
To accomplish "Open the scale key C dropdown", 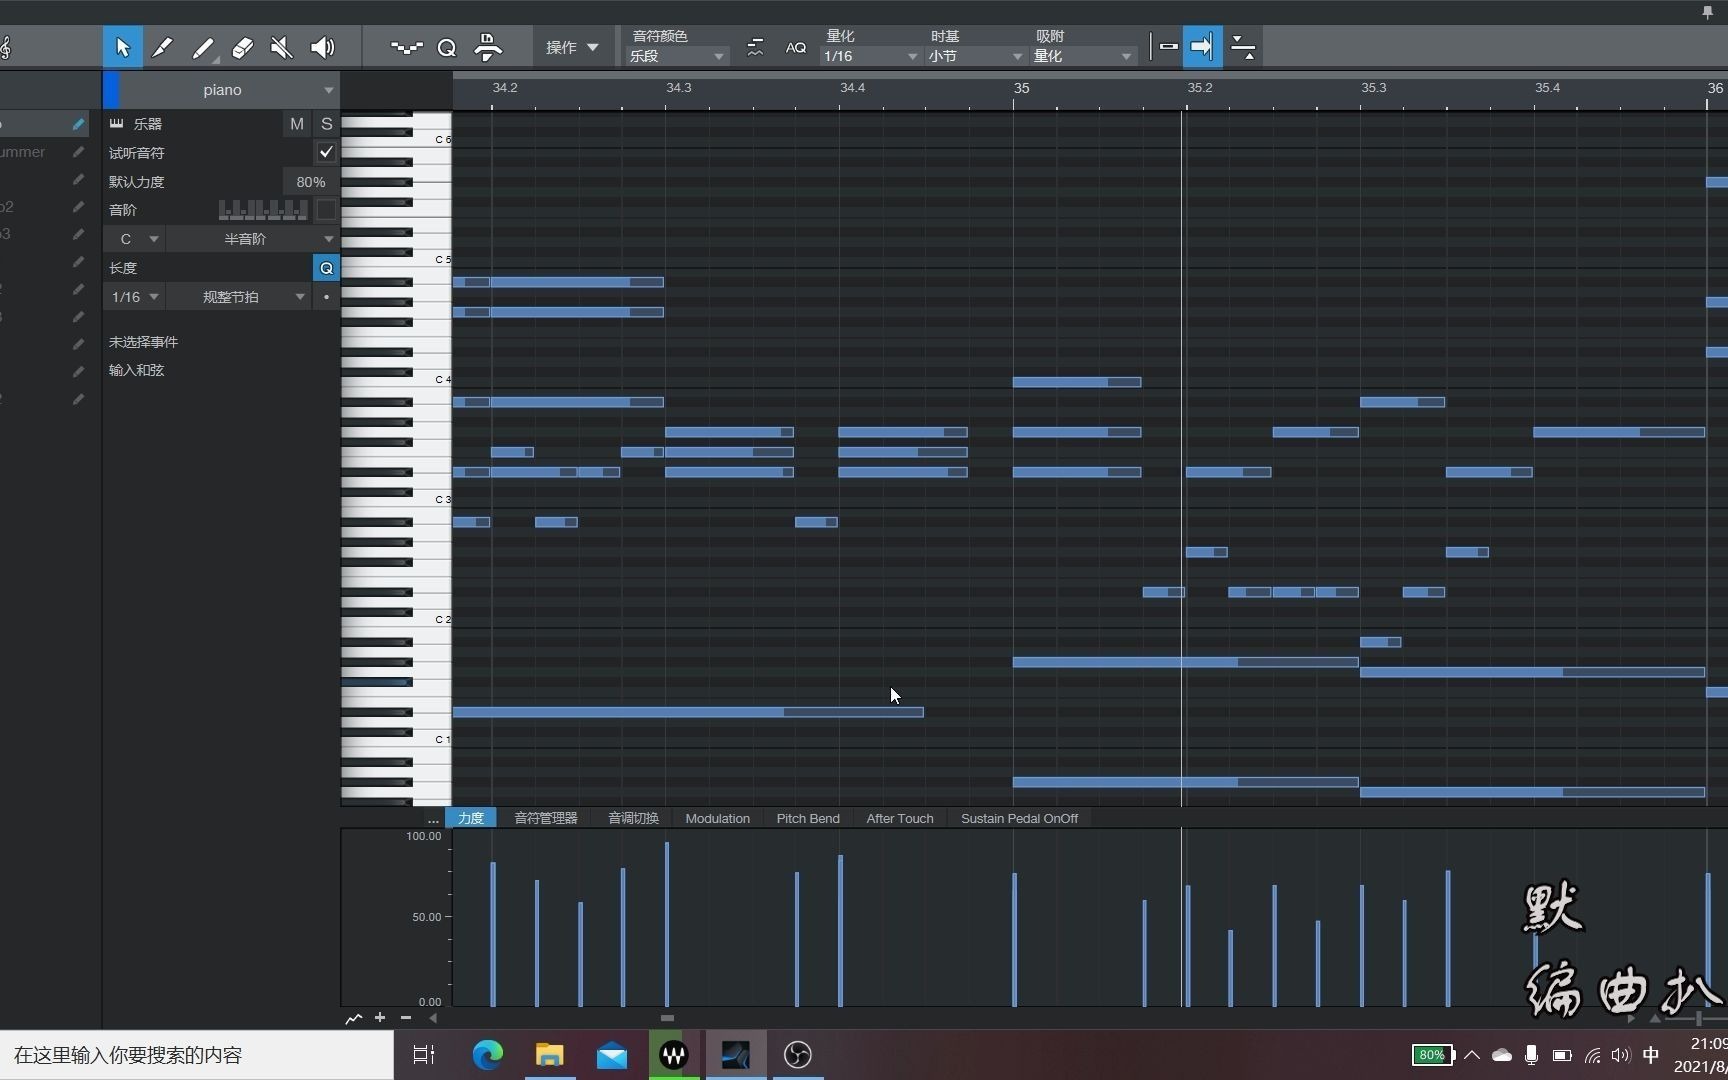I will pyautogui.click(x=135, y=239).
